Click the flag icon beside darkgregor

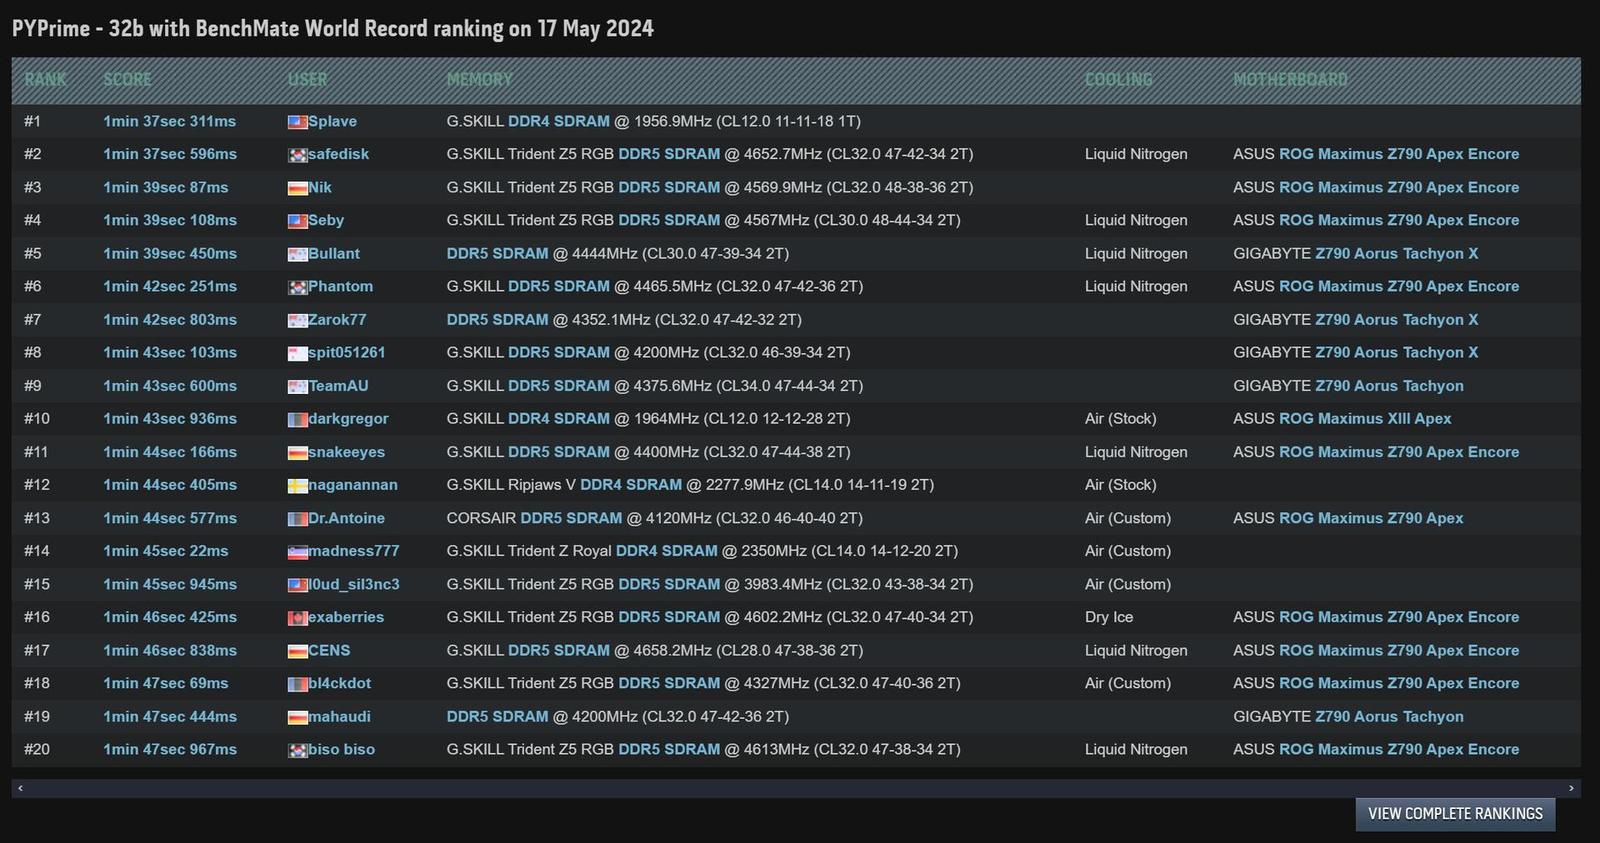297,419
